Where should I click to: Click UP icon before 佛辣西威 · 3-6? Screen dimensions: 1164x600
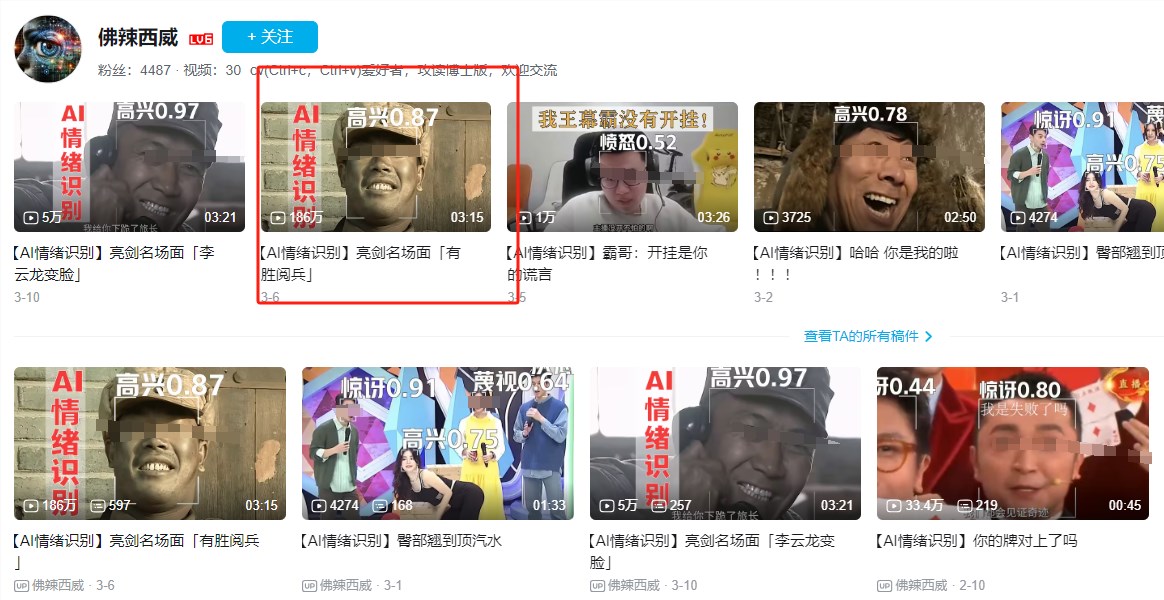pyautogui.click(x=21, y=586)
